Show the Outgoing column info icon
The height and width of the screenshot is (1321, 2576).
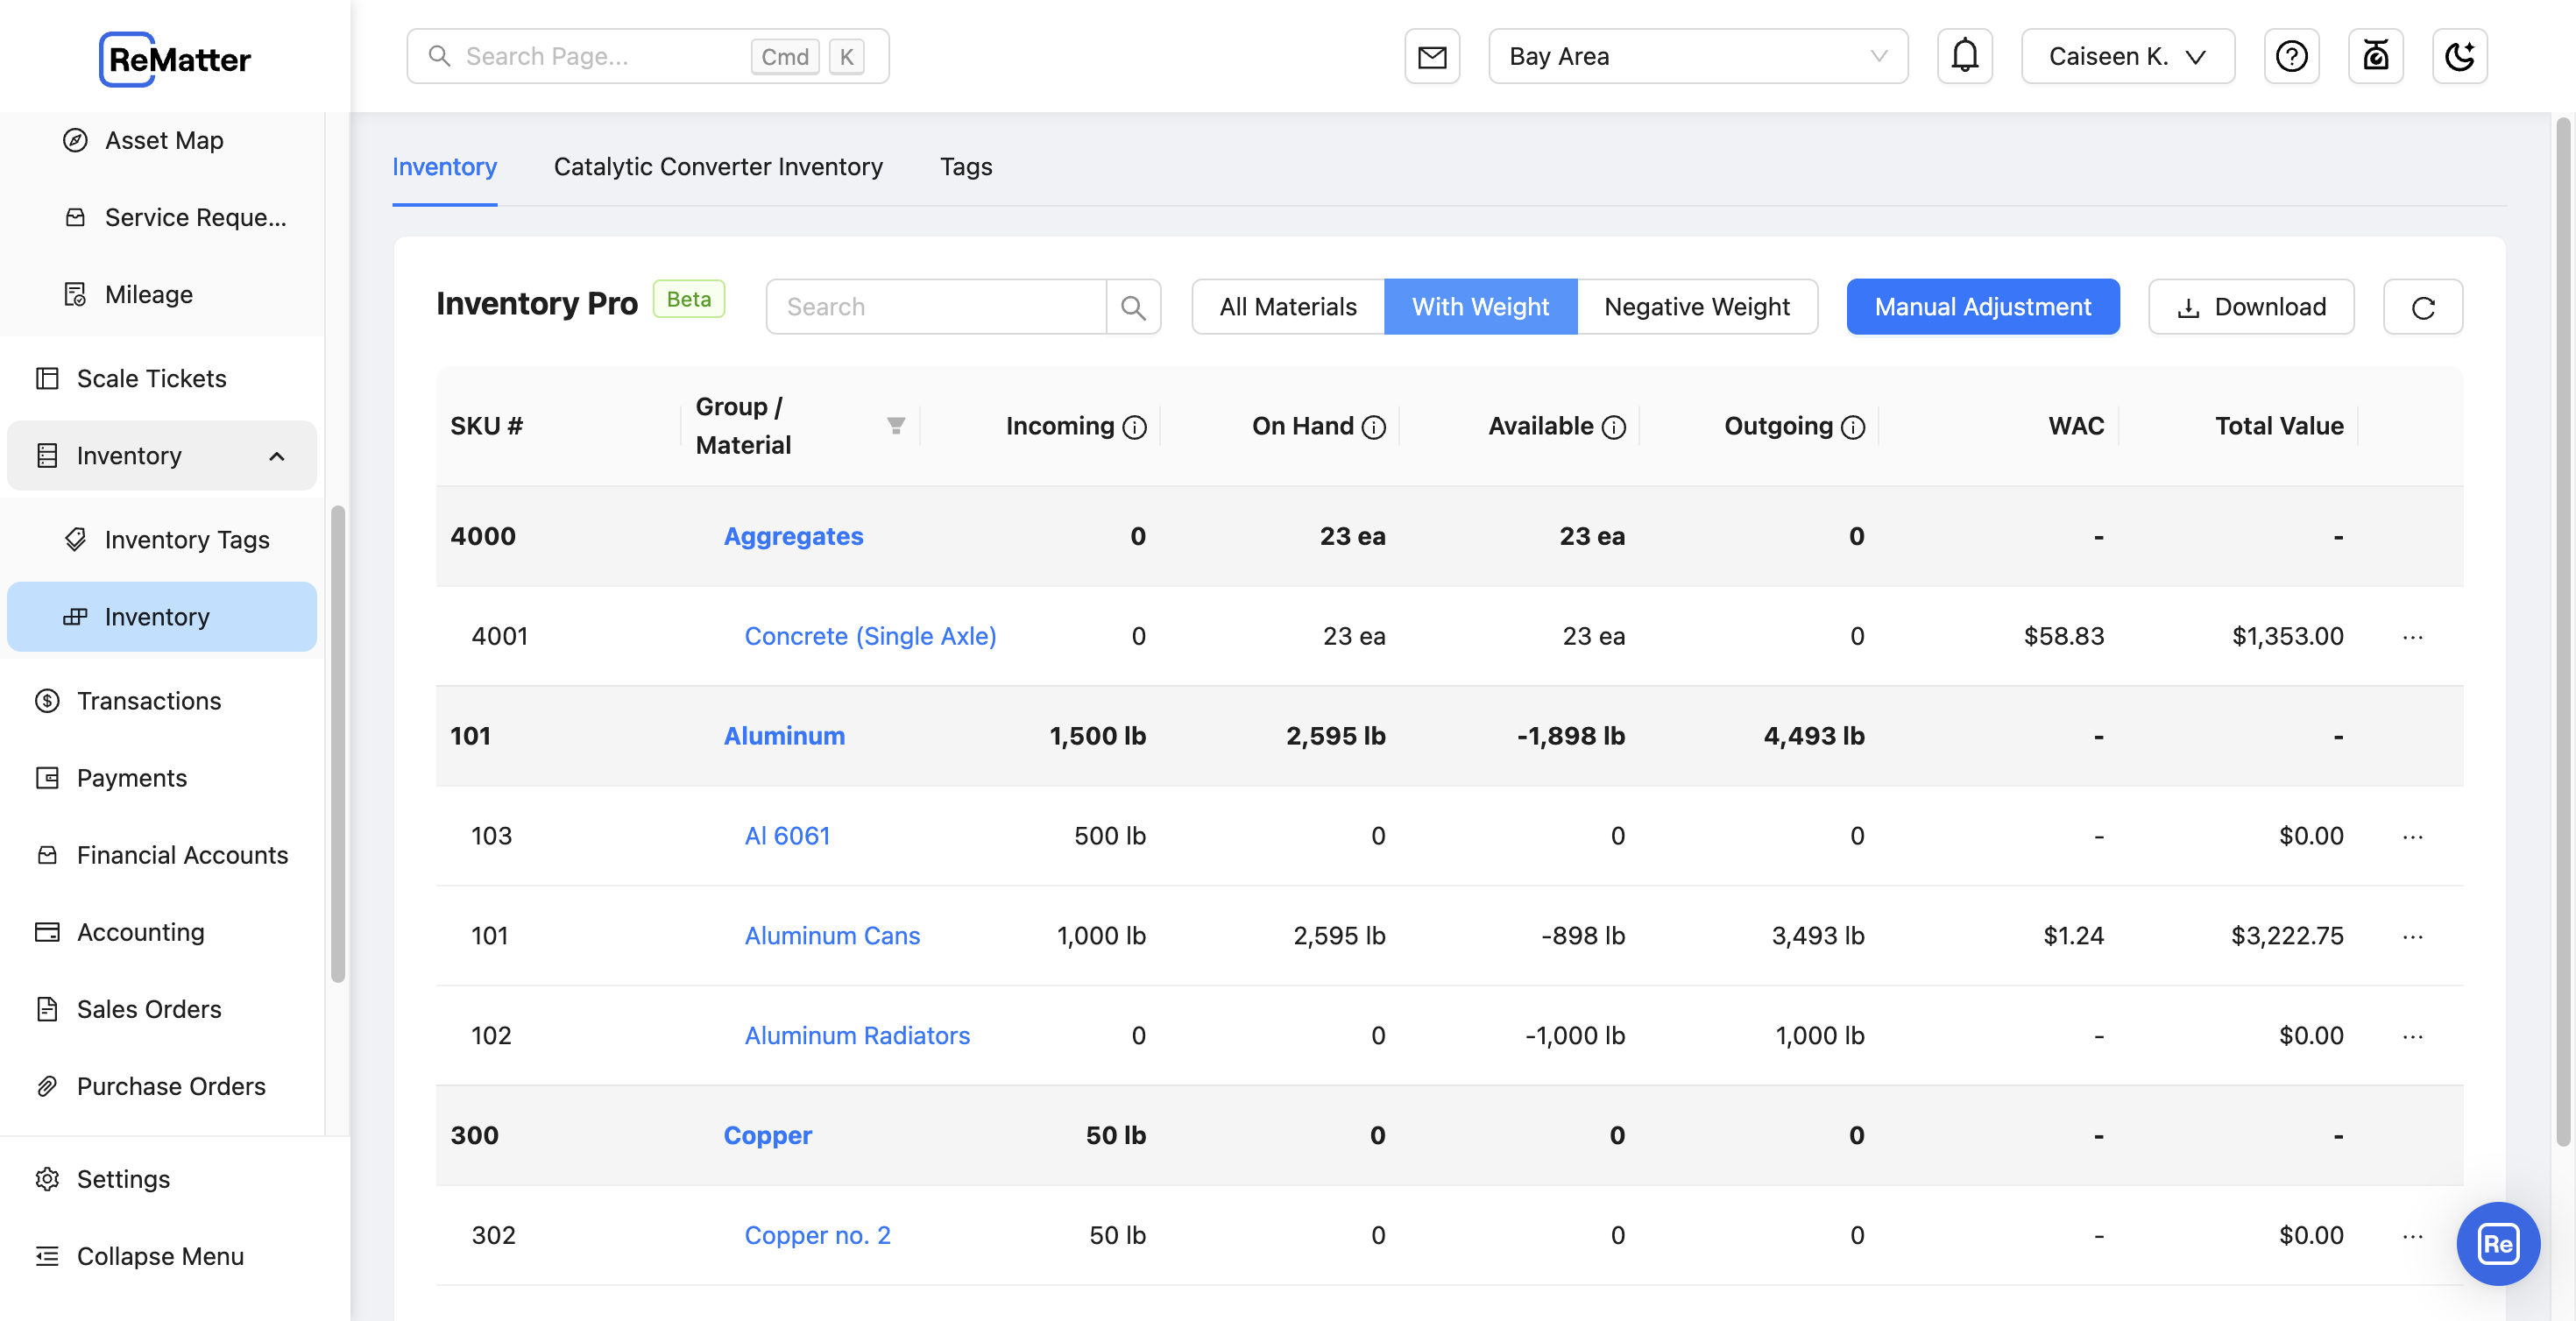(x=1853, y=427)
